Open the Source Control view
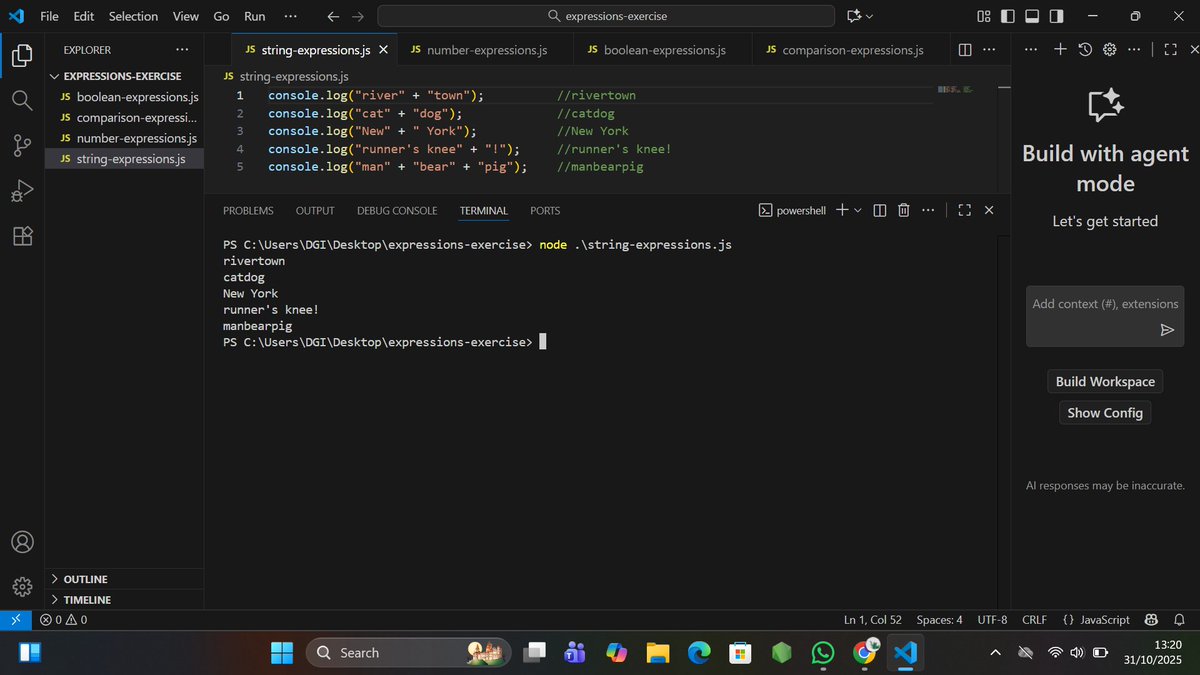The width and height of the screenshot is (1200, 675). tap(22, 145)
